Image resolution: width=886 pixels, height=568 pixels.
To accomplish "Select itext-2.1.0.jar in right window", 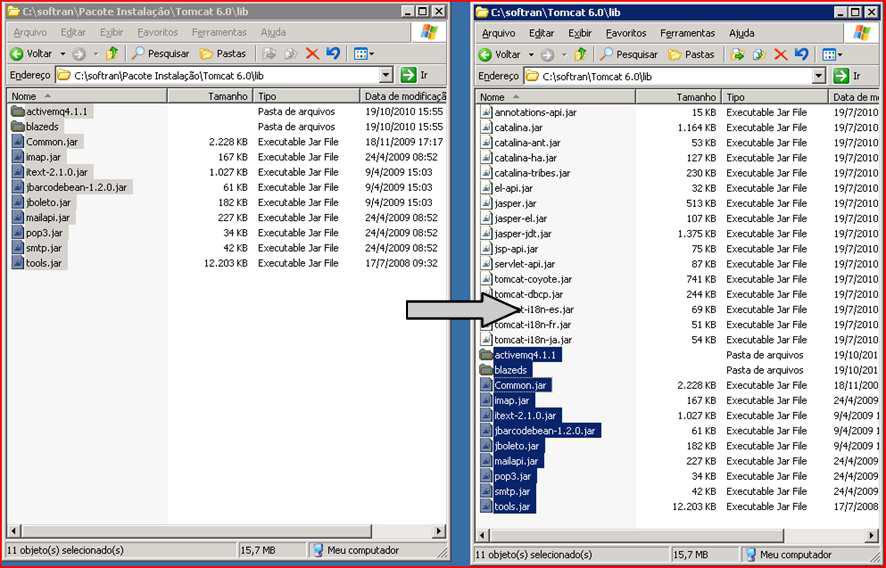I will click(520, 415).
